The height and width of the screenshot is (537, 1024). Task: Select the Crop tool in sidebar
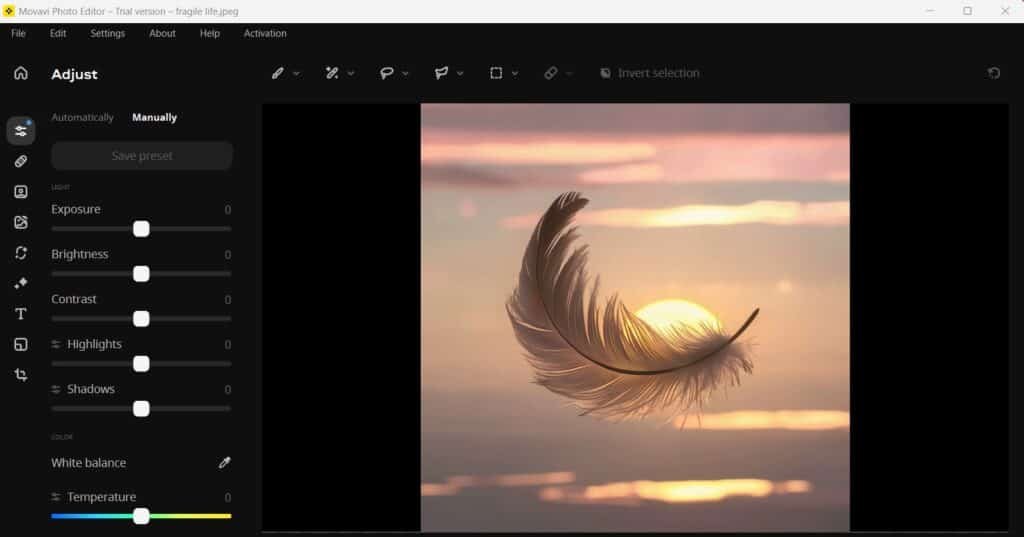[x=20, y=375]
